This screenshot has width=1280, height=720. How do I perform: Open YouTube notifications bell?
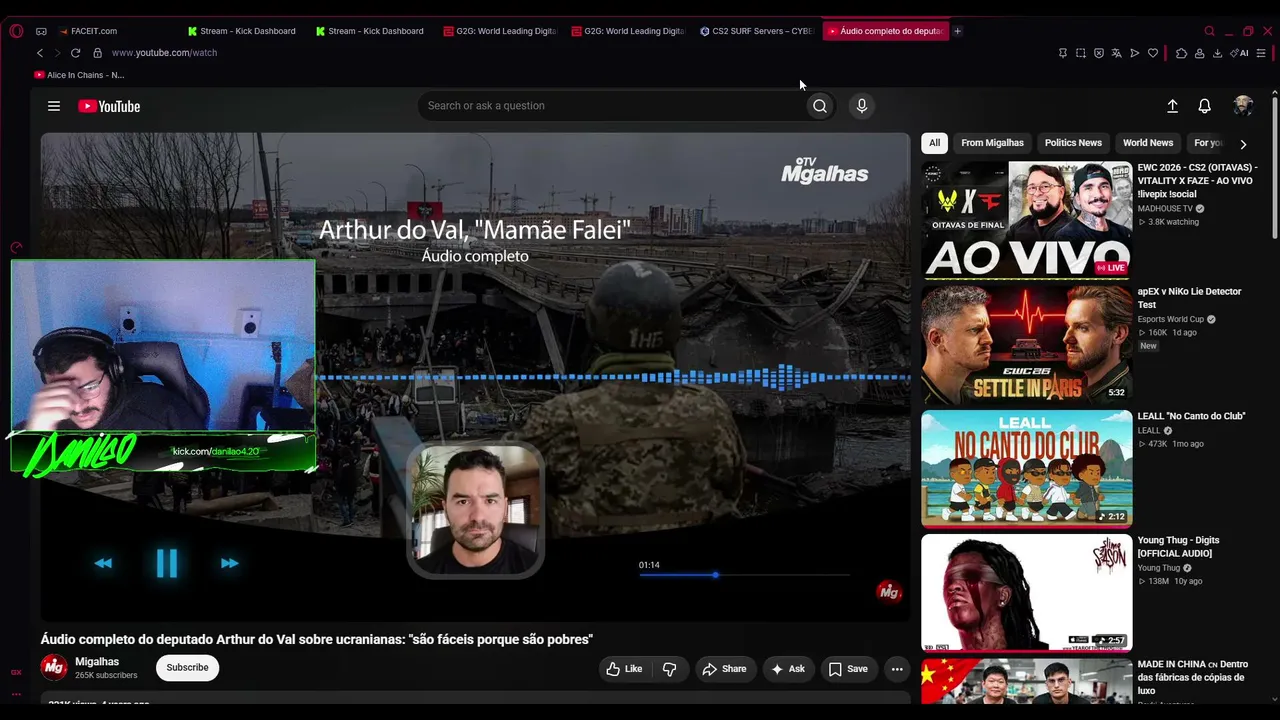pyautogui.click(x=1205, y=106)
